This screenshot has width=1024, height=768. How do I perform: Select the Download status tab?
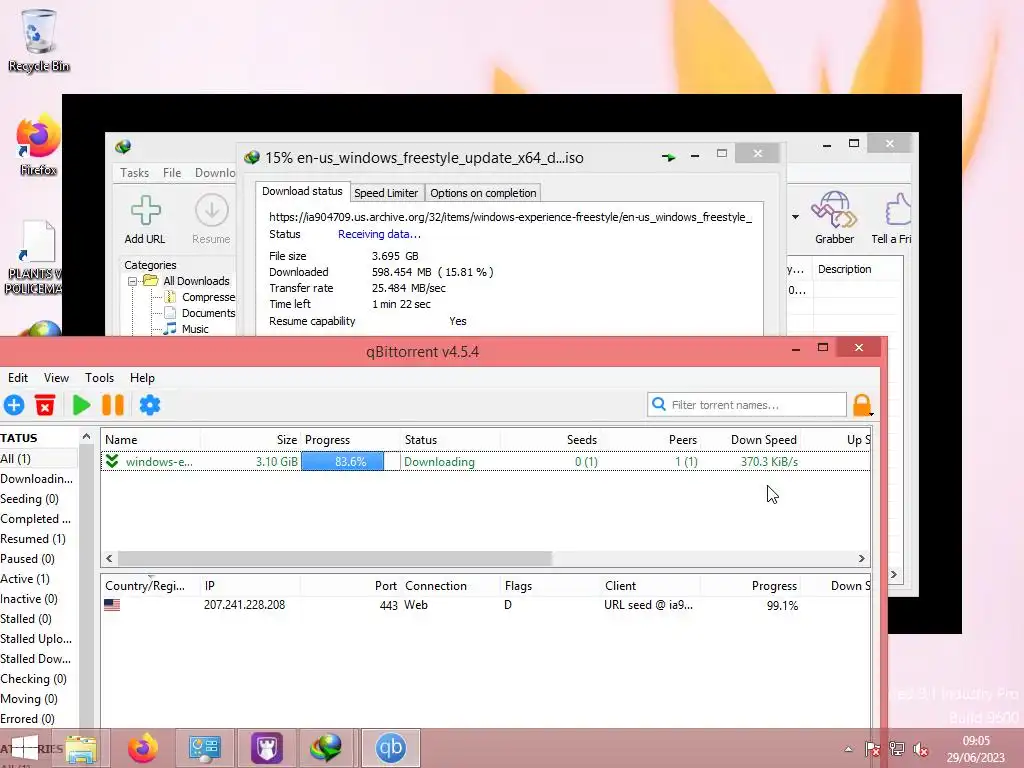[x=302, y=191]
